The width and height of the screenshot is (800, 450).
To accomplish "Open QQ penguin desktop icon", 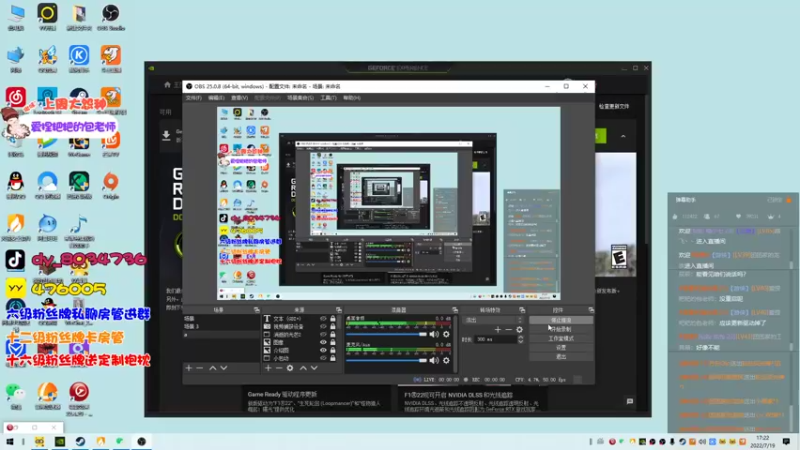I will [x=16, y=185].
